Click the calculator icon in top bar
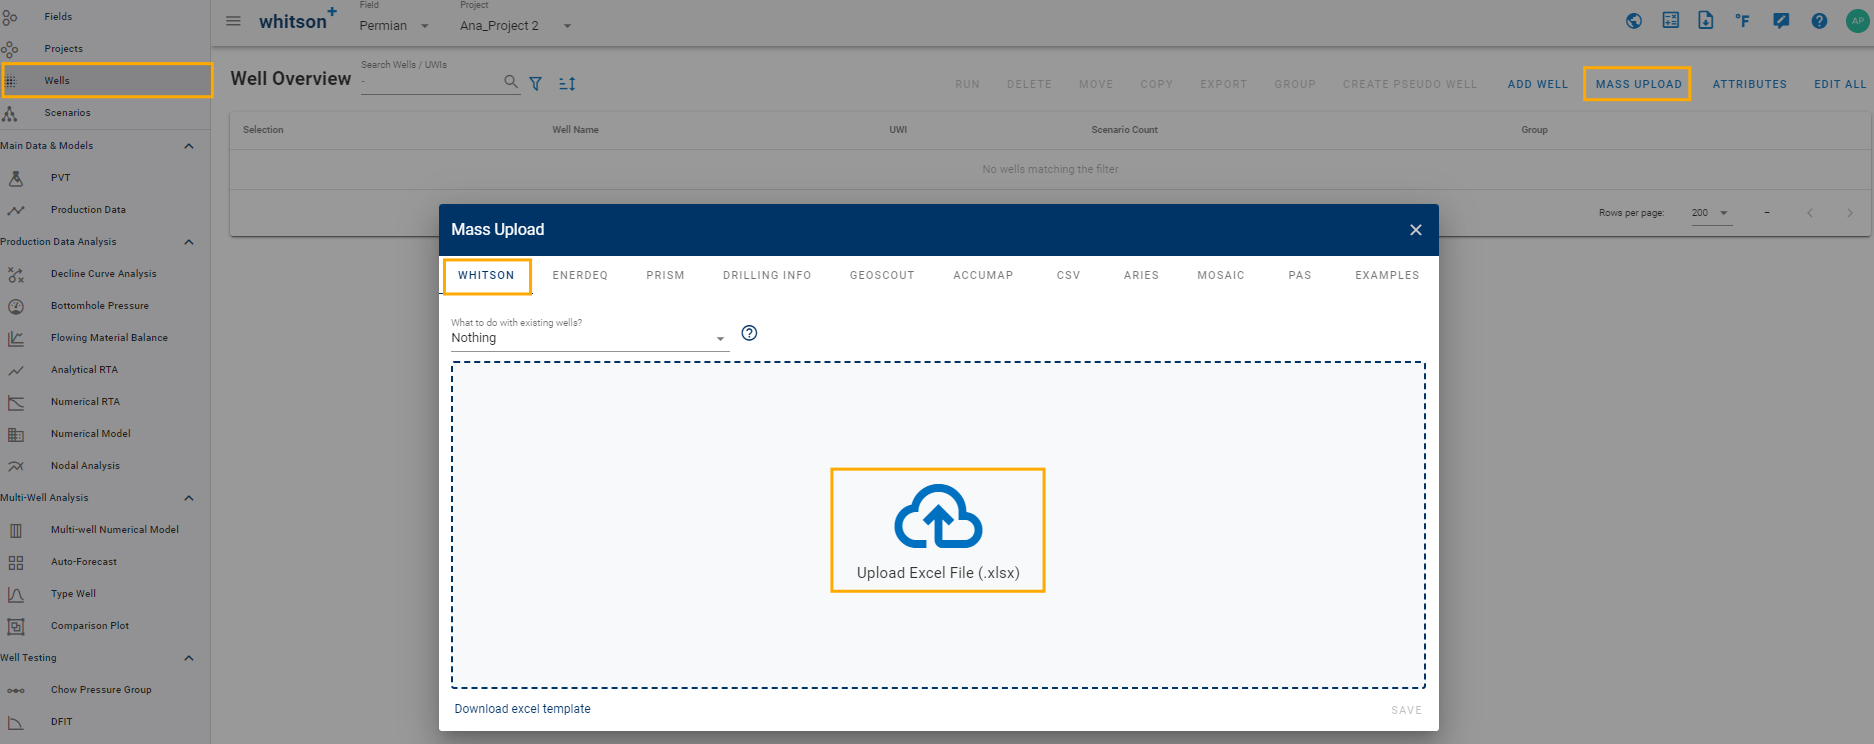The height and width of the screenshot is (744, 1874). click(x=1671, y=20)
